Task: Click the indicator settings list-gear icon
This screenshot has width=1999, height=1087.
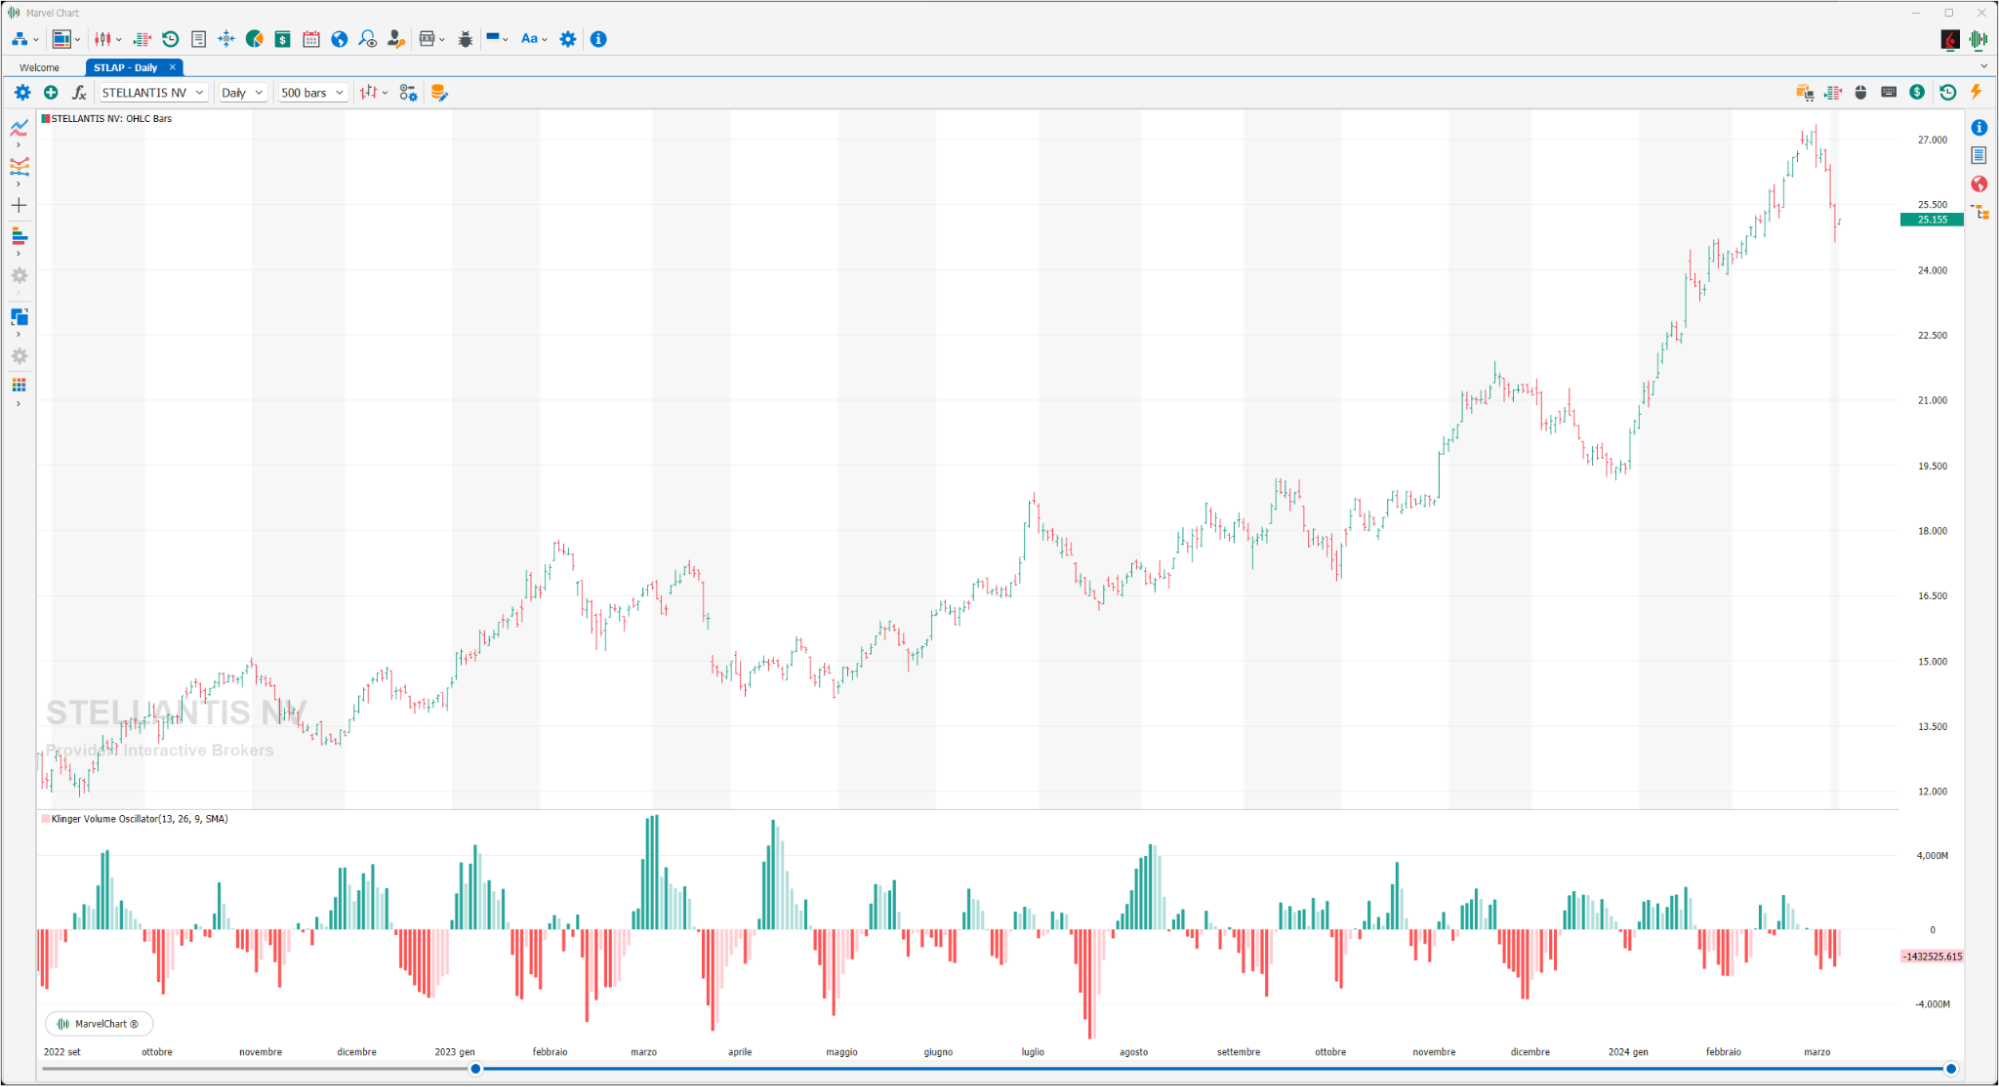Action: 408,92
